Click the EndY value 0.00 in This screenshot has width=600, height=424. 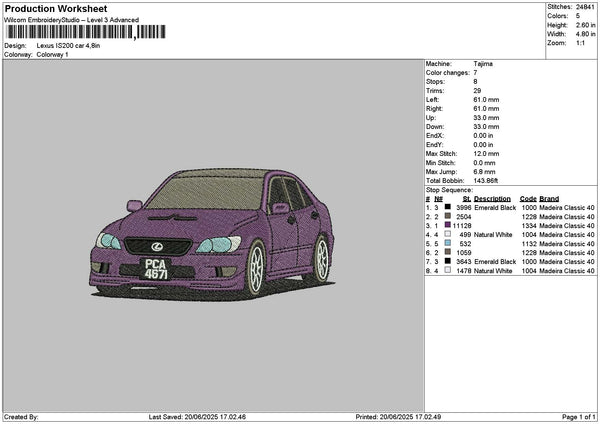pos(483,145)
